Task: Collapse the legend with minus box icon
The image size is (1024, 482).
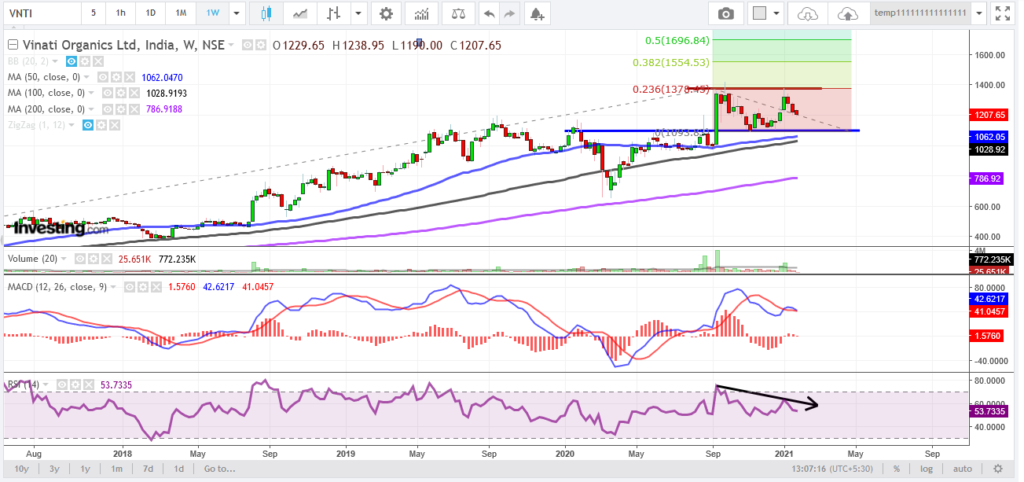Action: coord(12,45)
